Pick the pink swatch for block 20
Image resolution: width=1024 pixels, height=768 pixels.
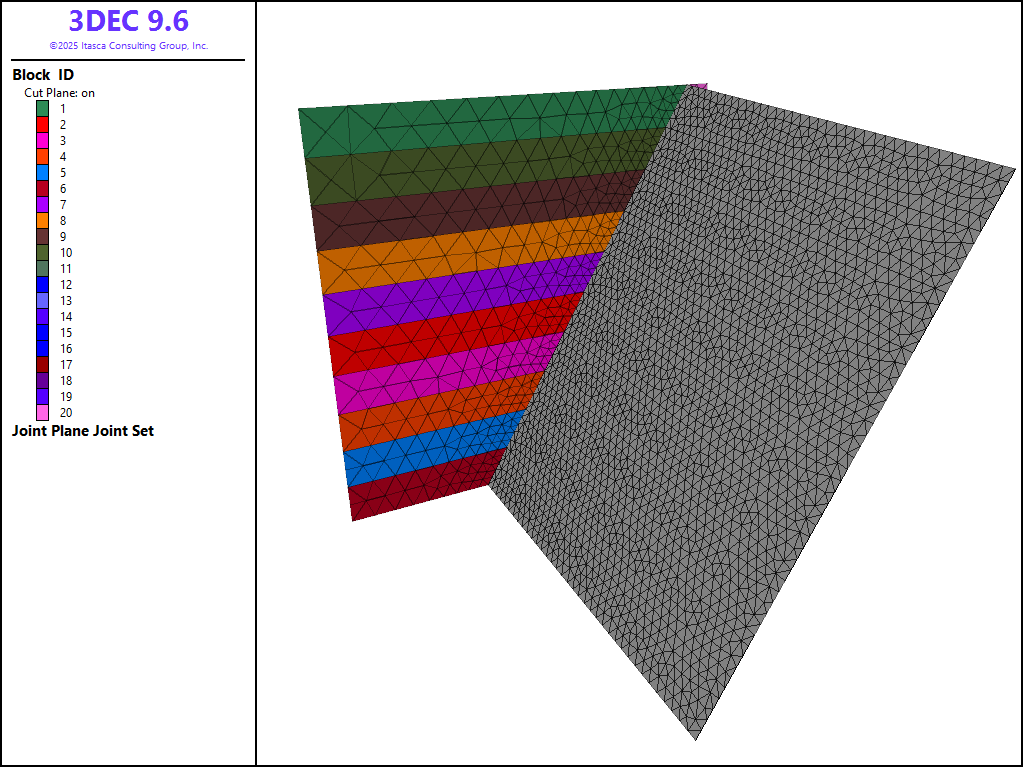pos(43,412)
